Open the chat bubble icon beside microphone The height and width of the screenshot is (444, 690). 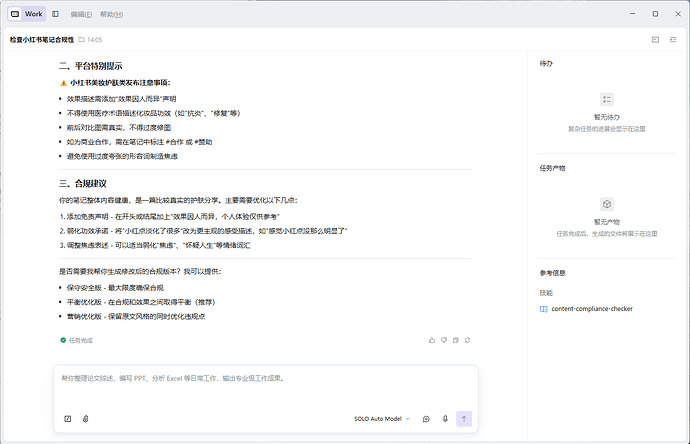pyautogui.click(x=426, y=419)
